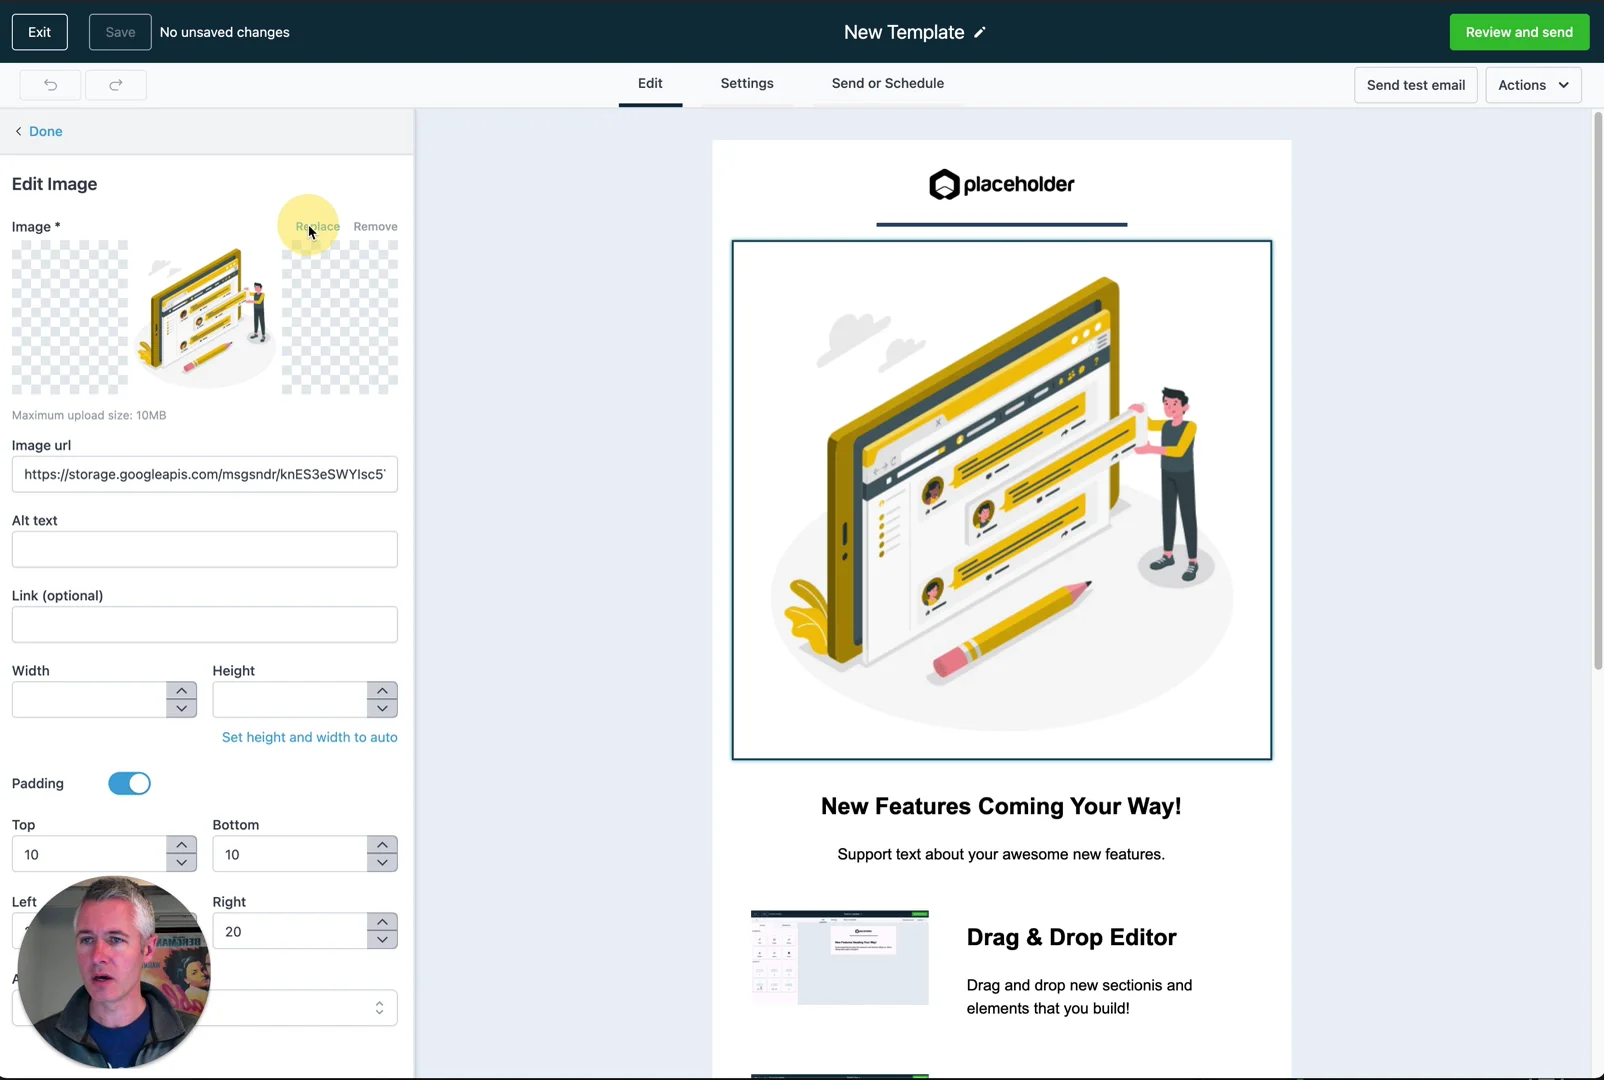Increase Width with up stepper arrow
The width and height of the screenshot is (1604, 1080).
coord(181,691)
